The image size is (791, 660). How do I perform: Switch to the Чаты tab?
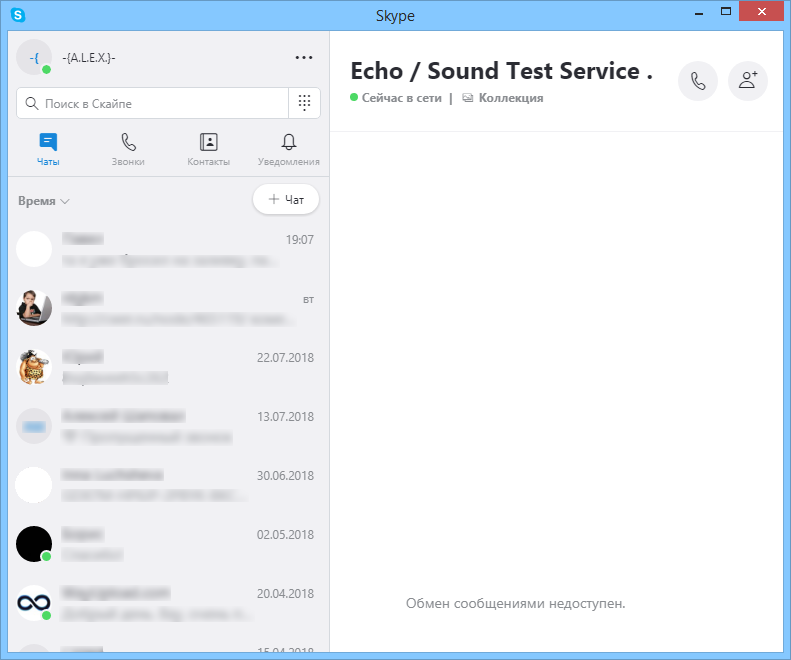48,149
